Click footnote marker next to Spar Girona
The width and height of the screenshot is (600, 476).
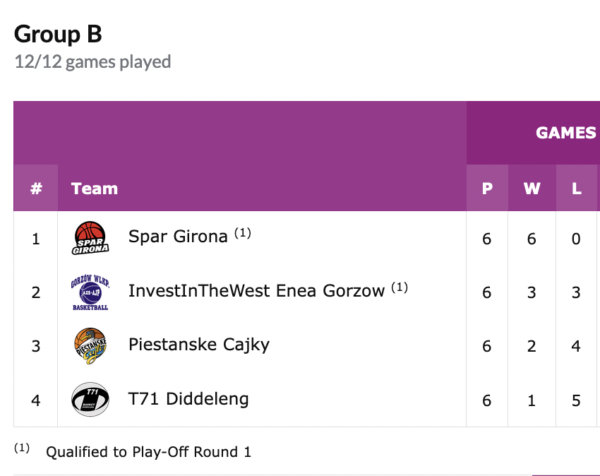tap(243, 233)
